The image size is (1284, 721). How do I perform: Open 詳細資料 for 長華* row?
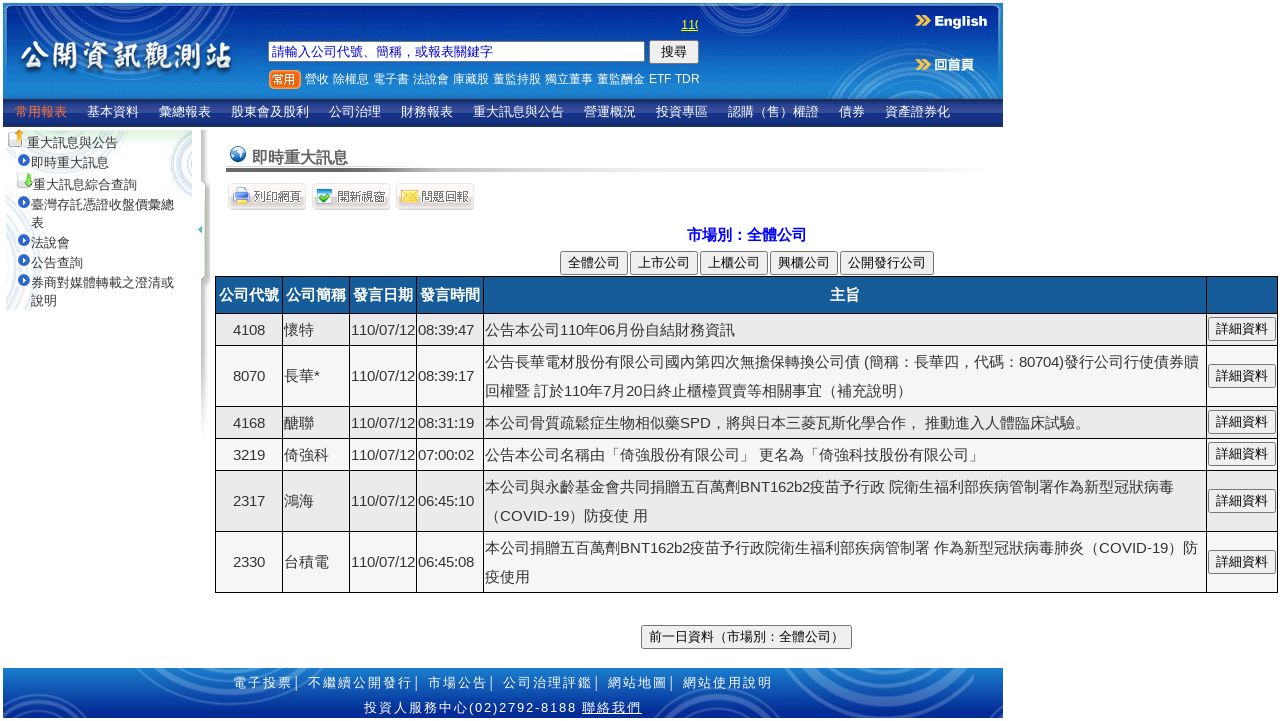1242,376
